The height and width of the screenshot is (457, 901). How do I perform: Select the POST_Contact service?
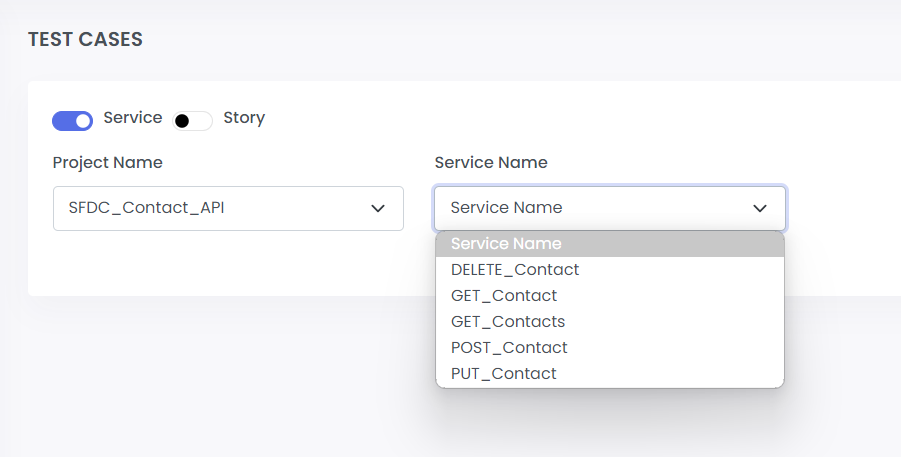click(610, 347)
